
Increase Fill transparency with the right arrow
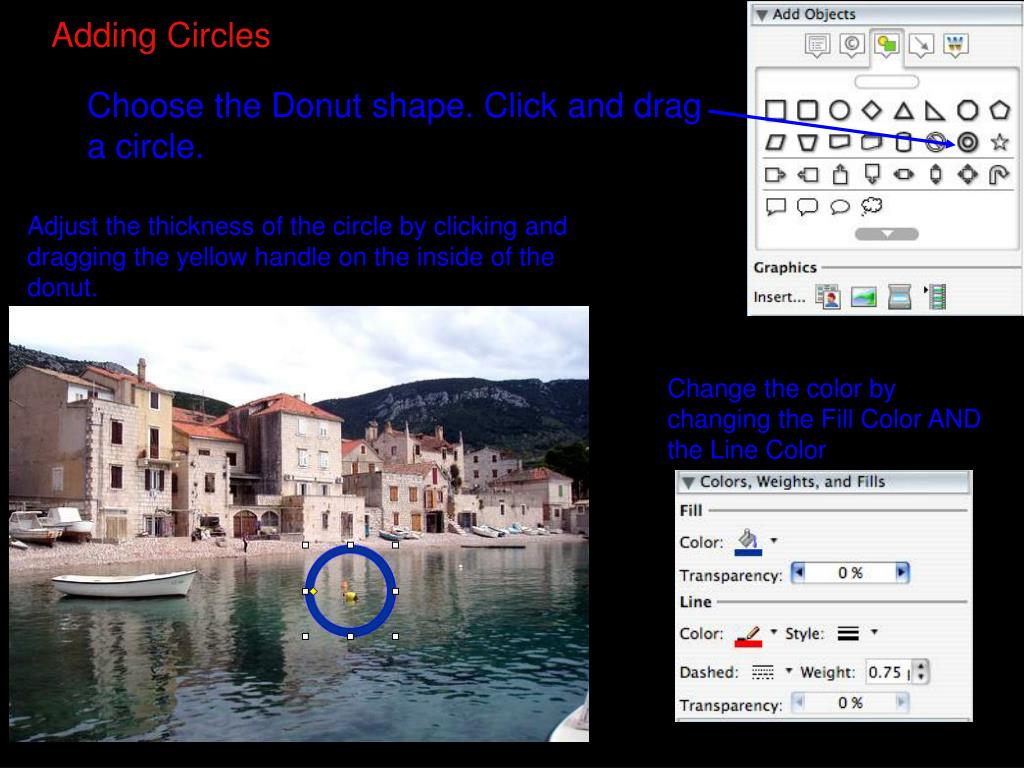[901, 573]
